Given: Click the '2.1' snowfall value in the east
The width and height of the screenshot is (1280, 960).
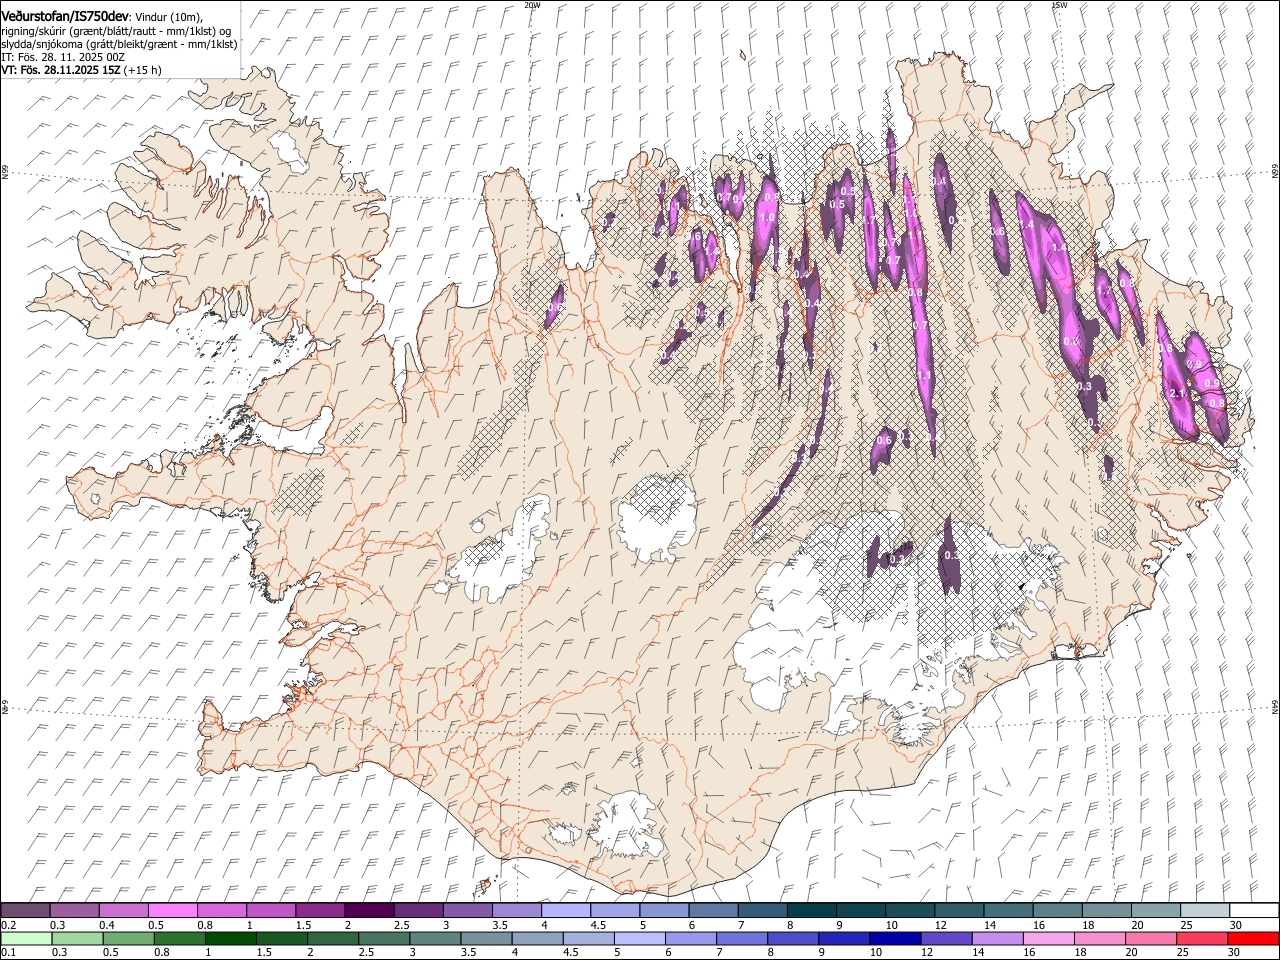Looking at the screenshot, I should click(x=1177, y=394).
